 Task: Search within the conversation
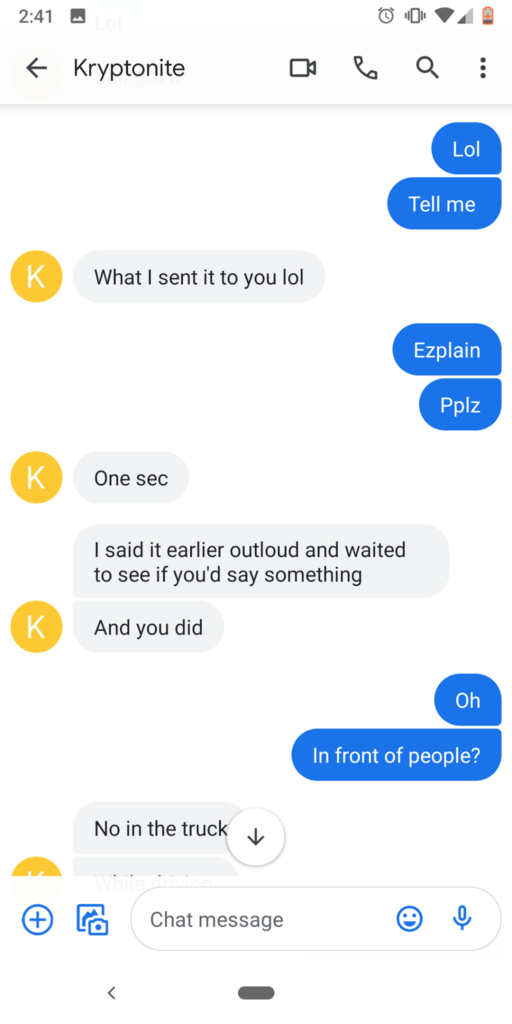[427, 67]
